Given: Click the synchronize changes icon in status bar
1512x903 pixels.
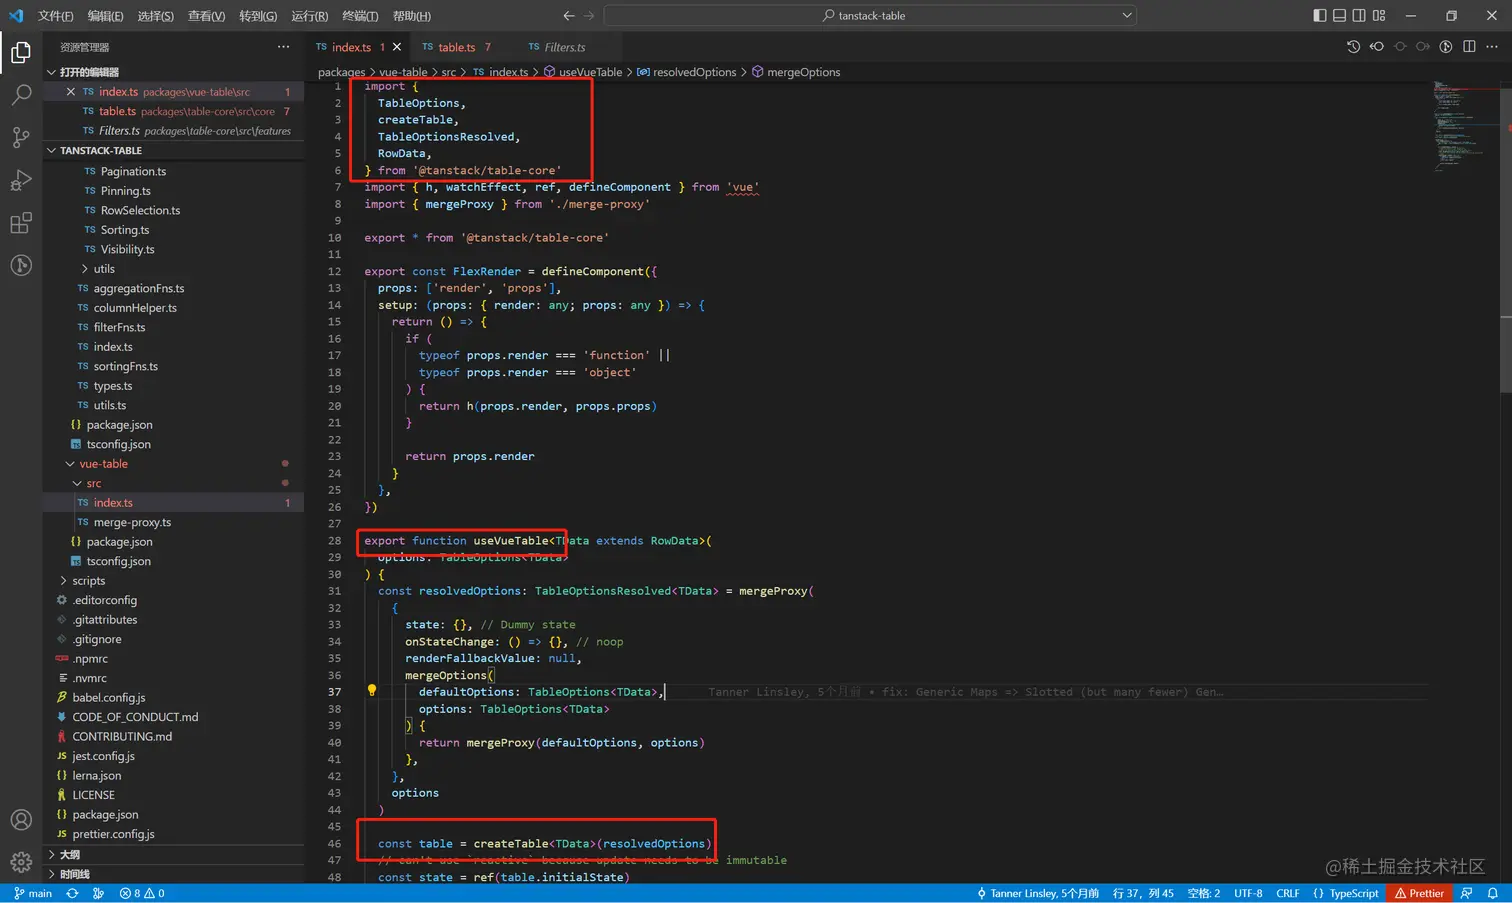Looking at the screenshot, I should coord(72,893).
